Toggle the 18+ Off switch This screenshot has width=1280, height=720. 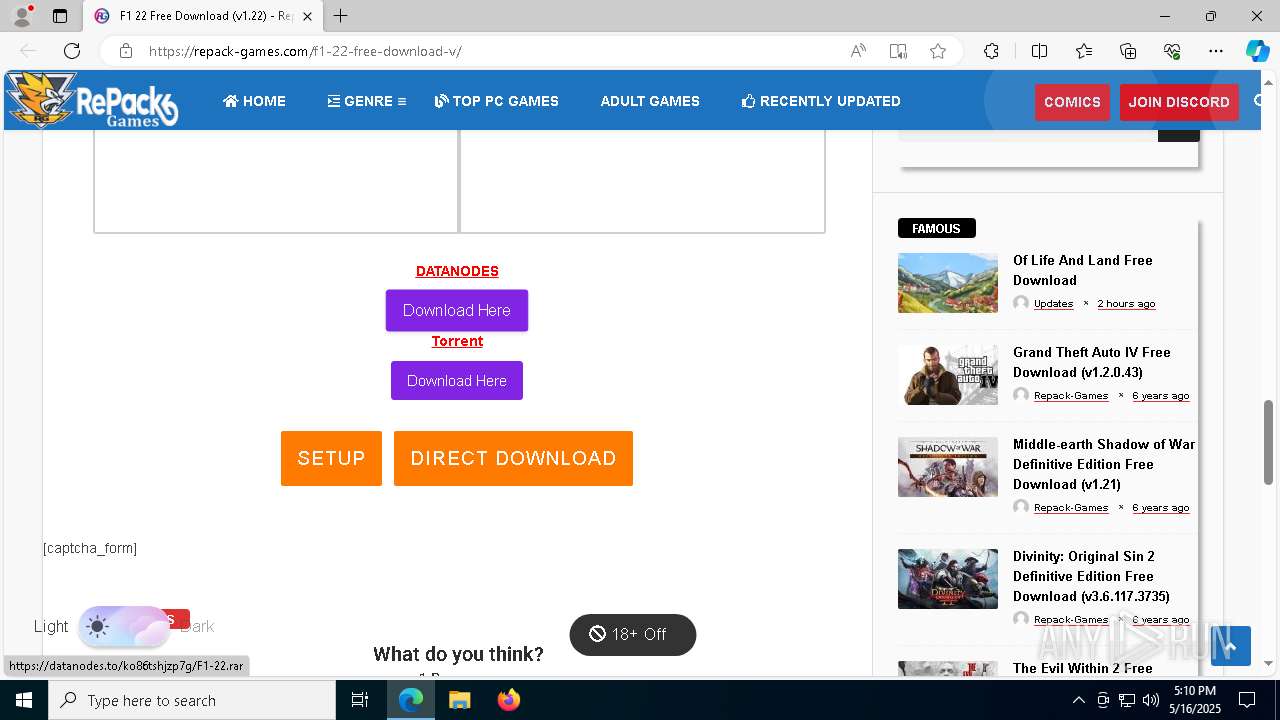[632, 634]
